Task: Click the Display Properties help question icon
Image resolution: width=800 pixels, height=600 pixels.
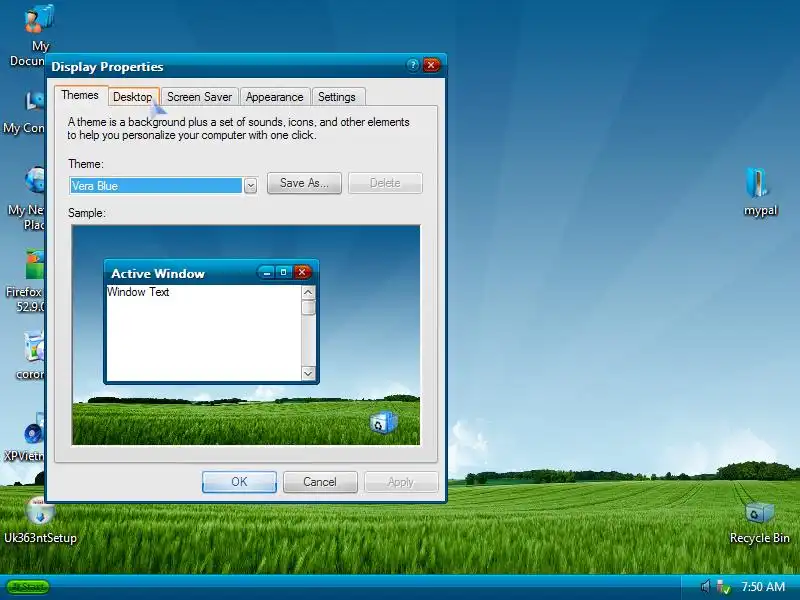Action: [413, 65]
